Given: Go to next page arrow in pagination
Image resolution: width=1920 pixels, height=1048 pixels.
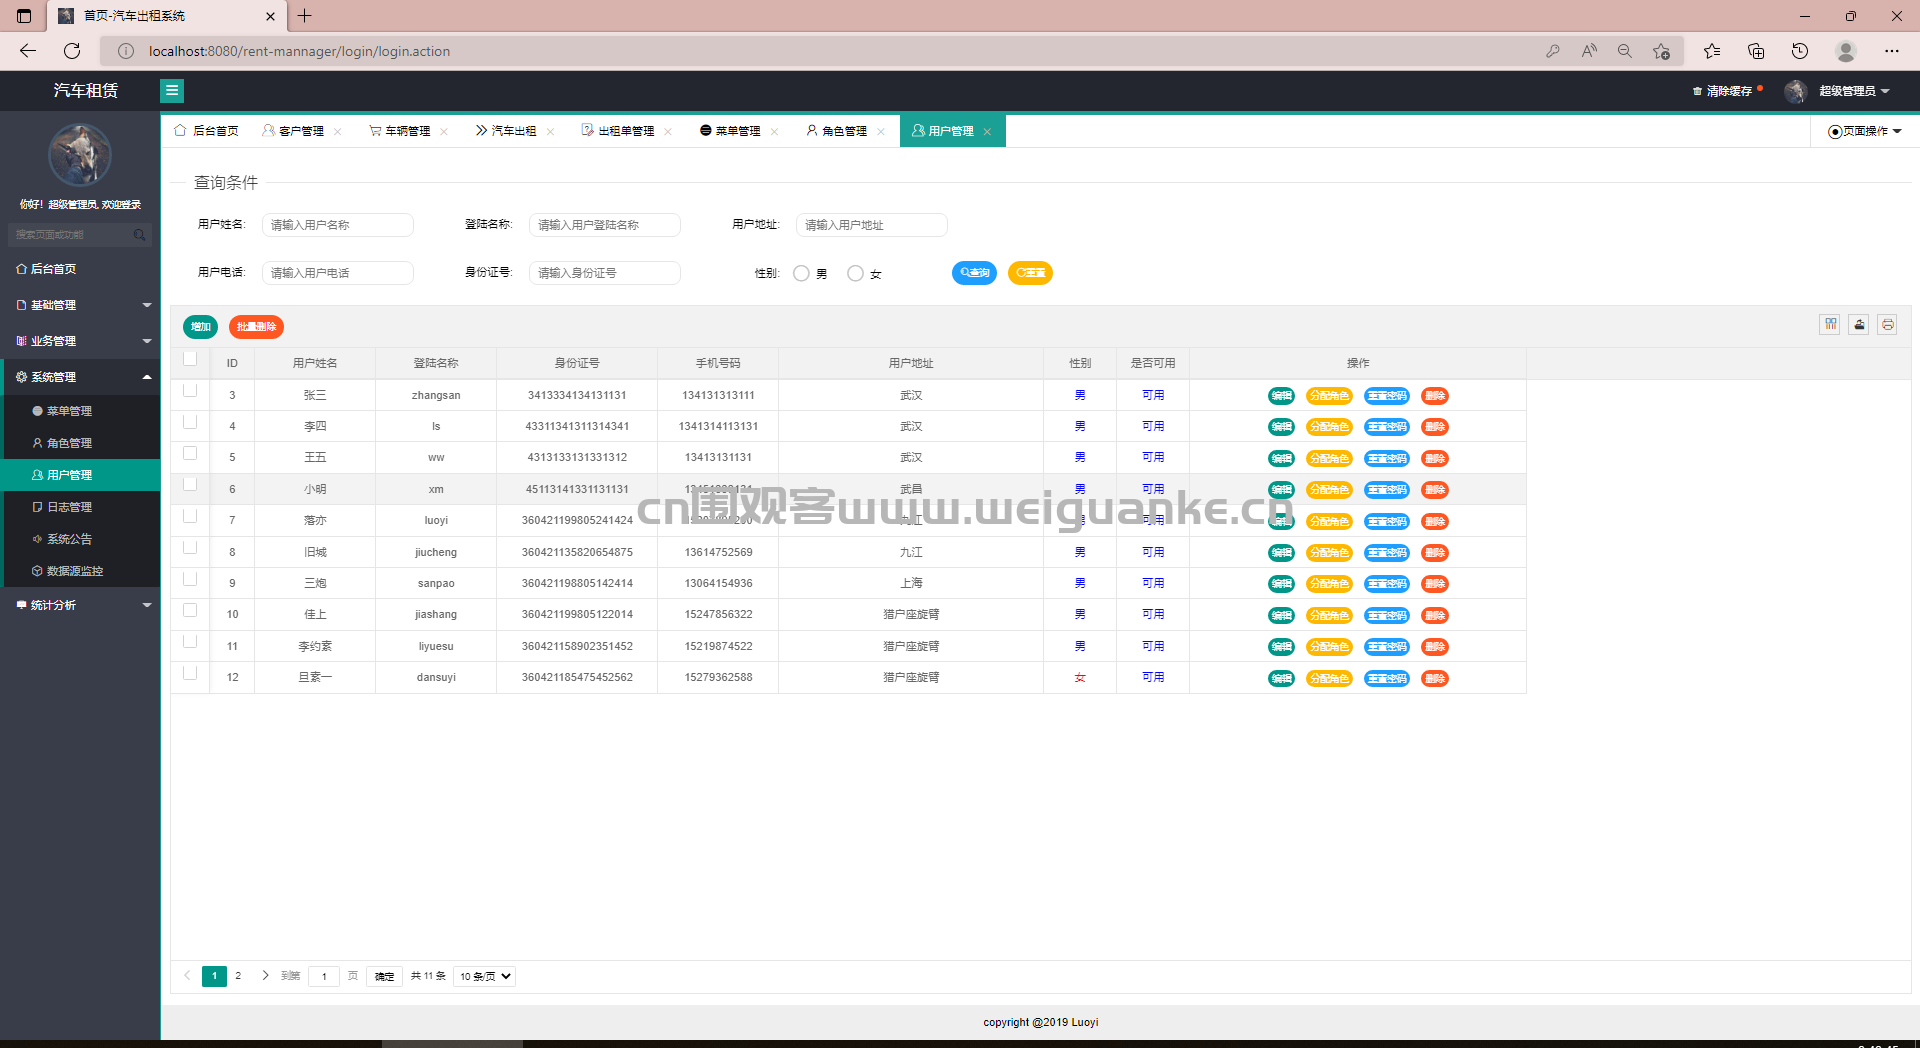Looking at the screenshot, I should click(265, 976).
